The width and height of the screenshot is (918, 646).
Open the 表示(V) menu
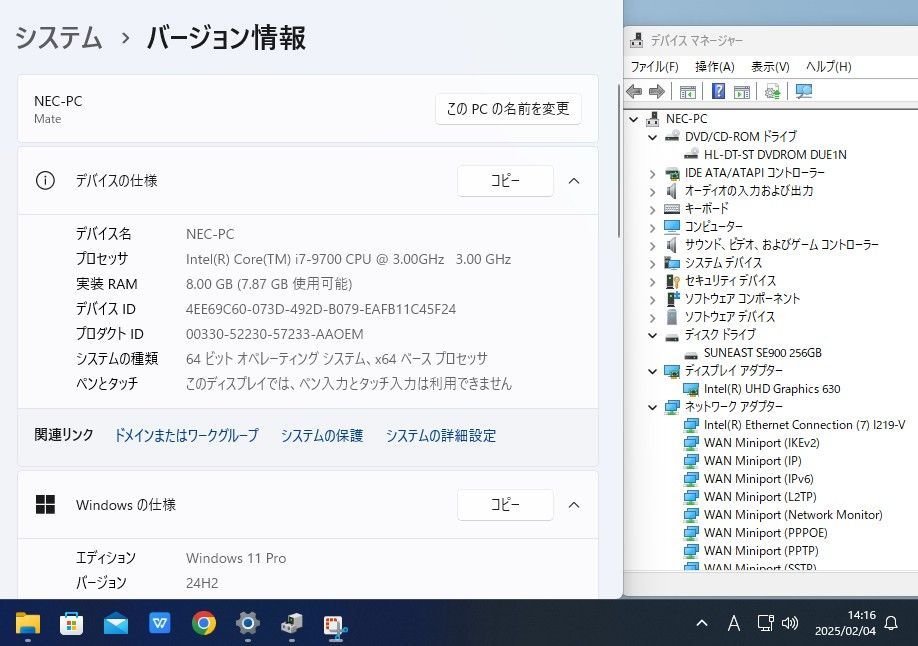point(770,67)
